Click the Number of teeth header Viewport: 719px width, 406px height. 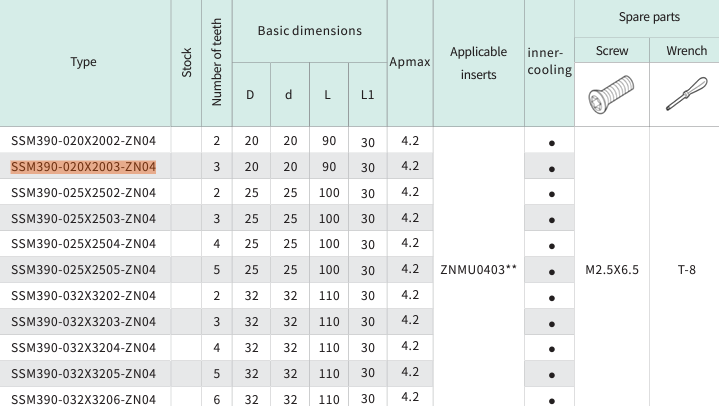pos(217,62)
